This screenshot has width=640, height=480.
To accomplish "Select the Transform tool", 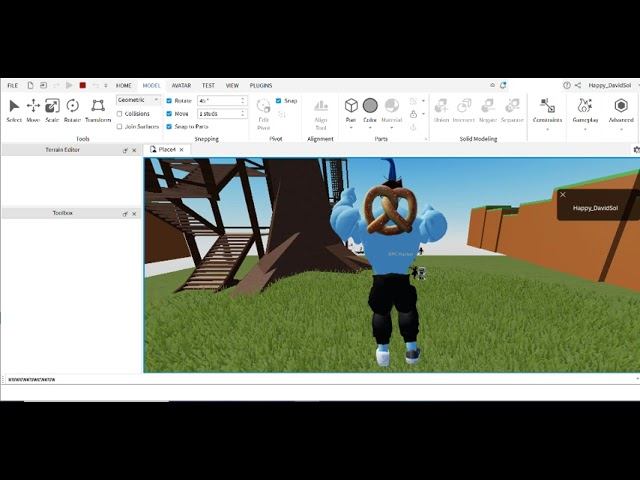I will click(98, 110).
